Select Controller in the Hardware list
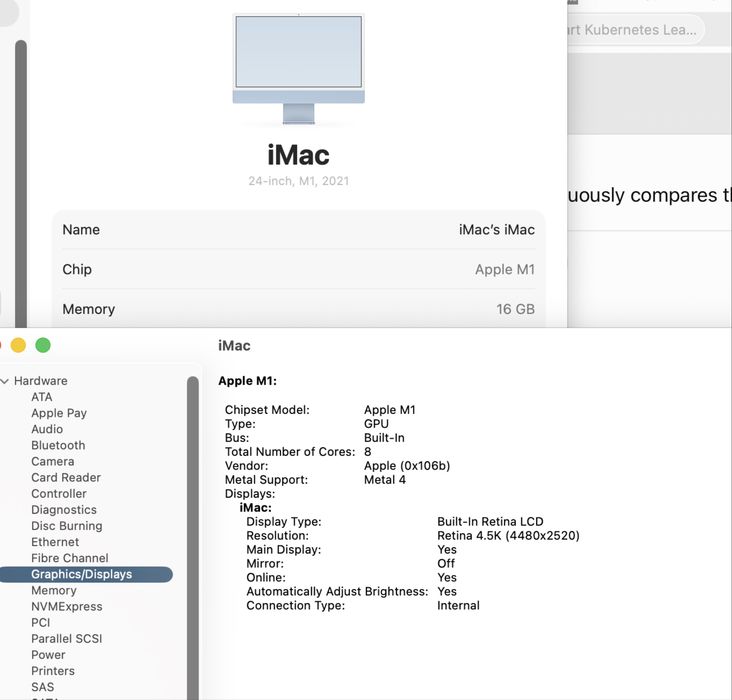Screen dimensions: 732x700 (x=59, y=494)
